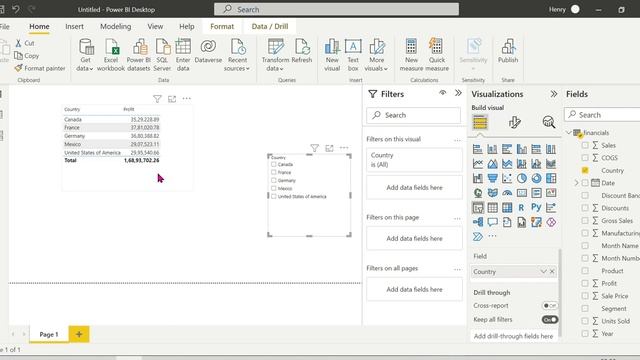Viewport: 640px width, 360px height.
Task: Select the Matrix visualization
Action: (507, 208)
